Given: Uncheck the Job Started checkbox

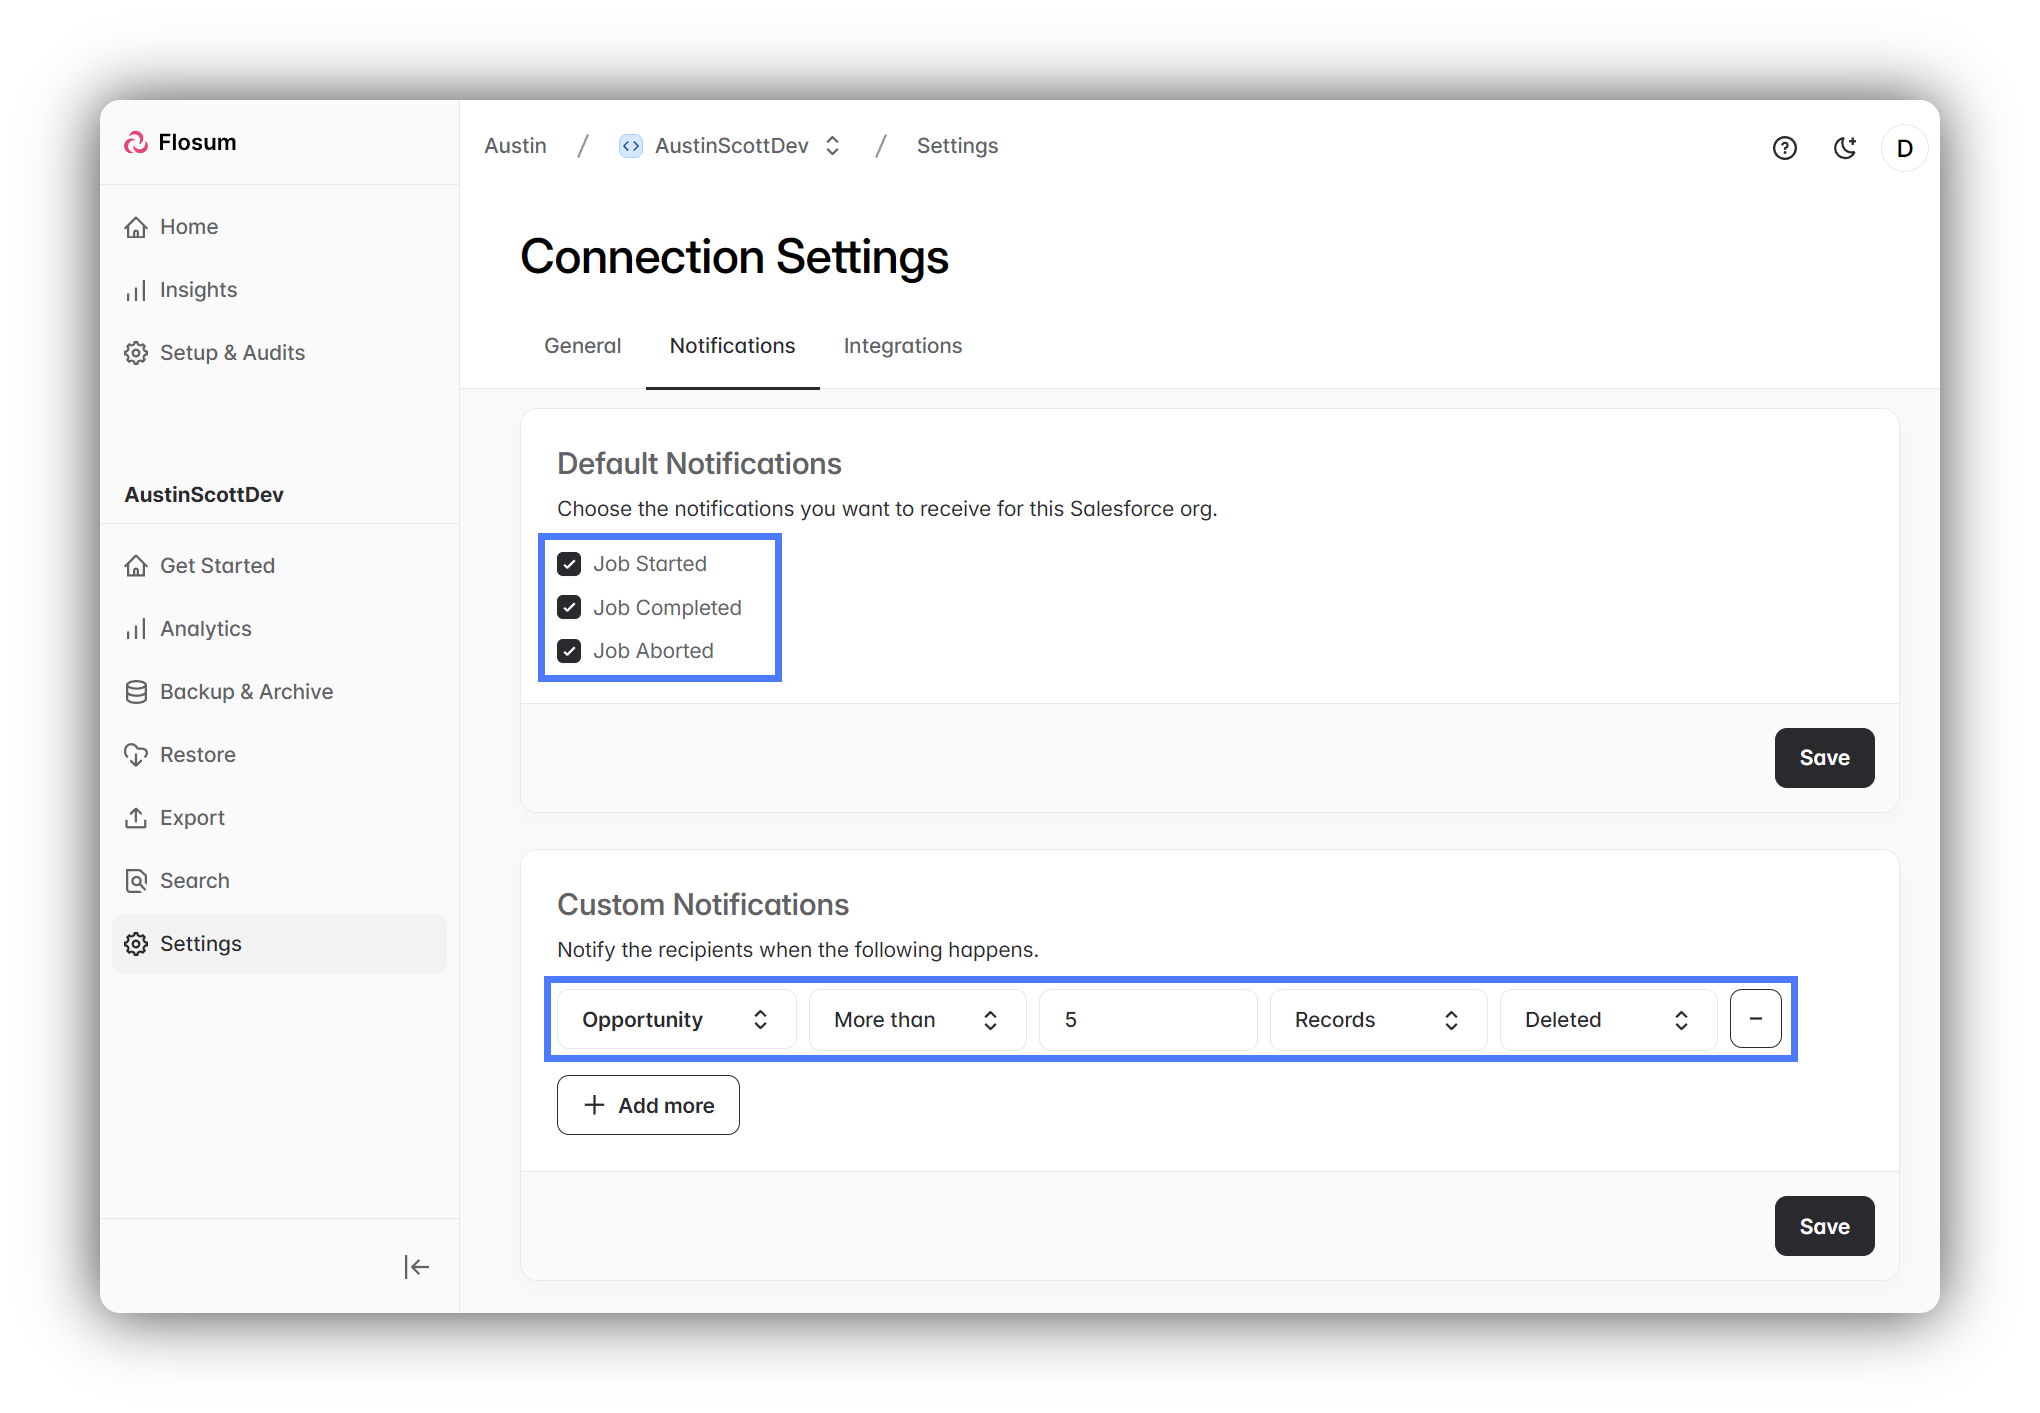Looking at the screenshot, I should click(569, 564).
